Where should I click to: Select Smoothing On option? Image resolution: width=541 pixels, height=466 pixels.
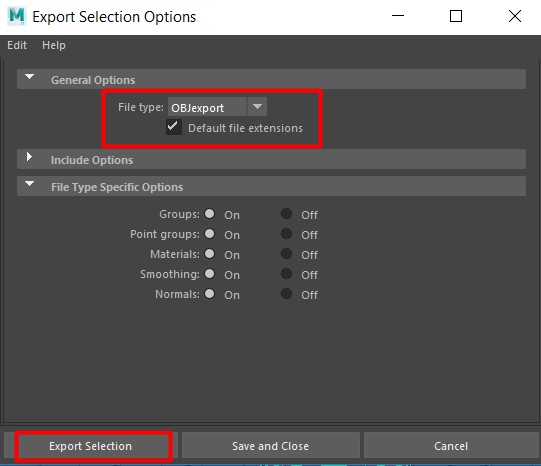[x=209, y=274]
